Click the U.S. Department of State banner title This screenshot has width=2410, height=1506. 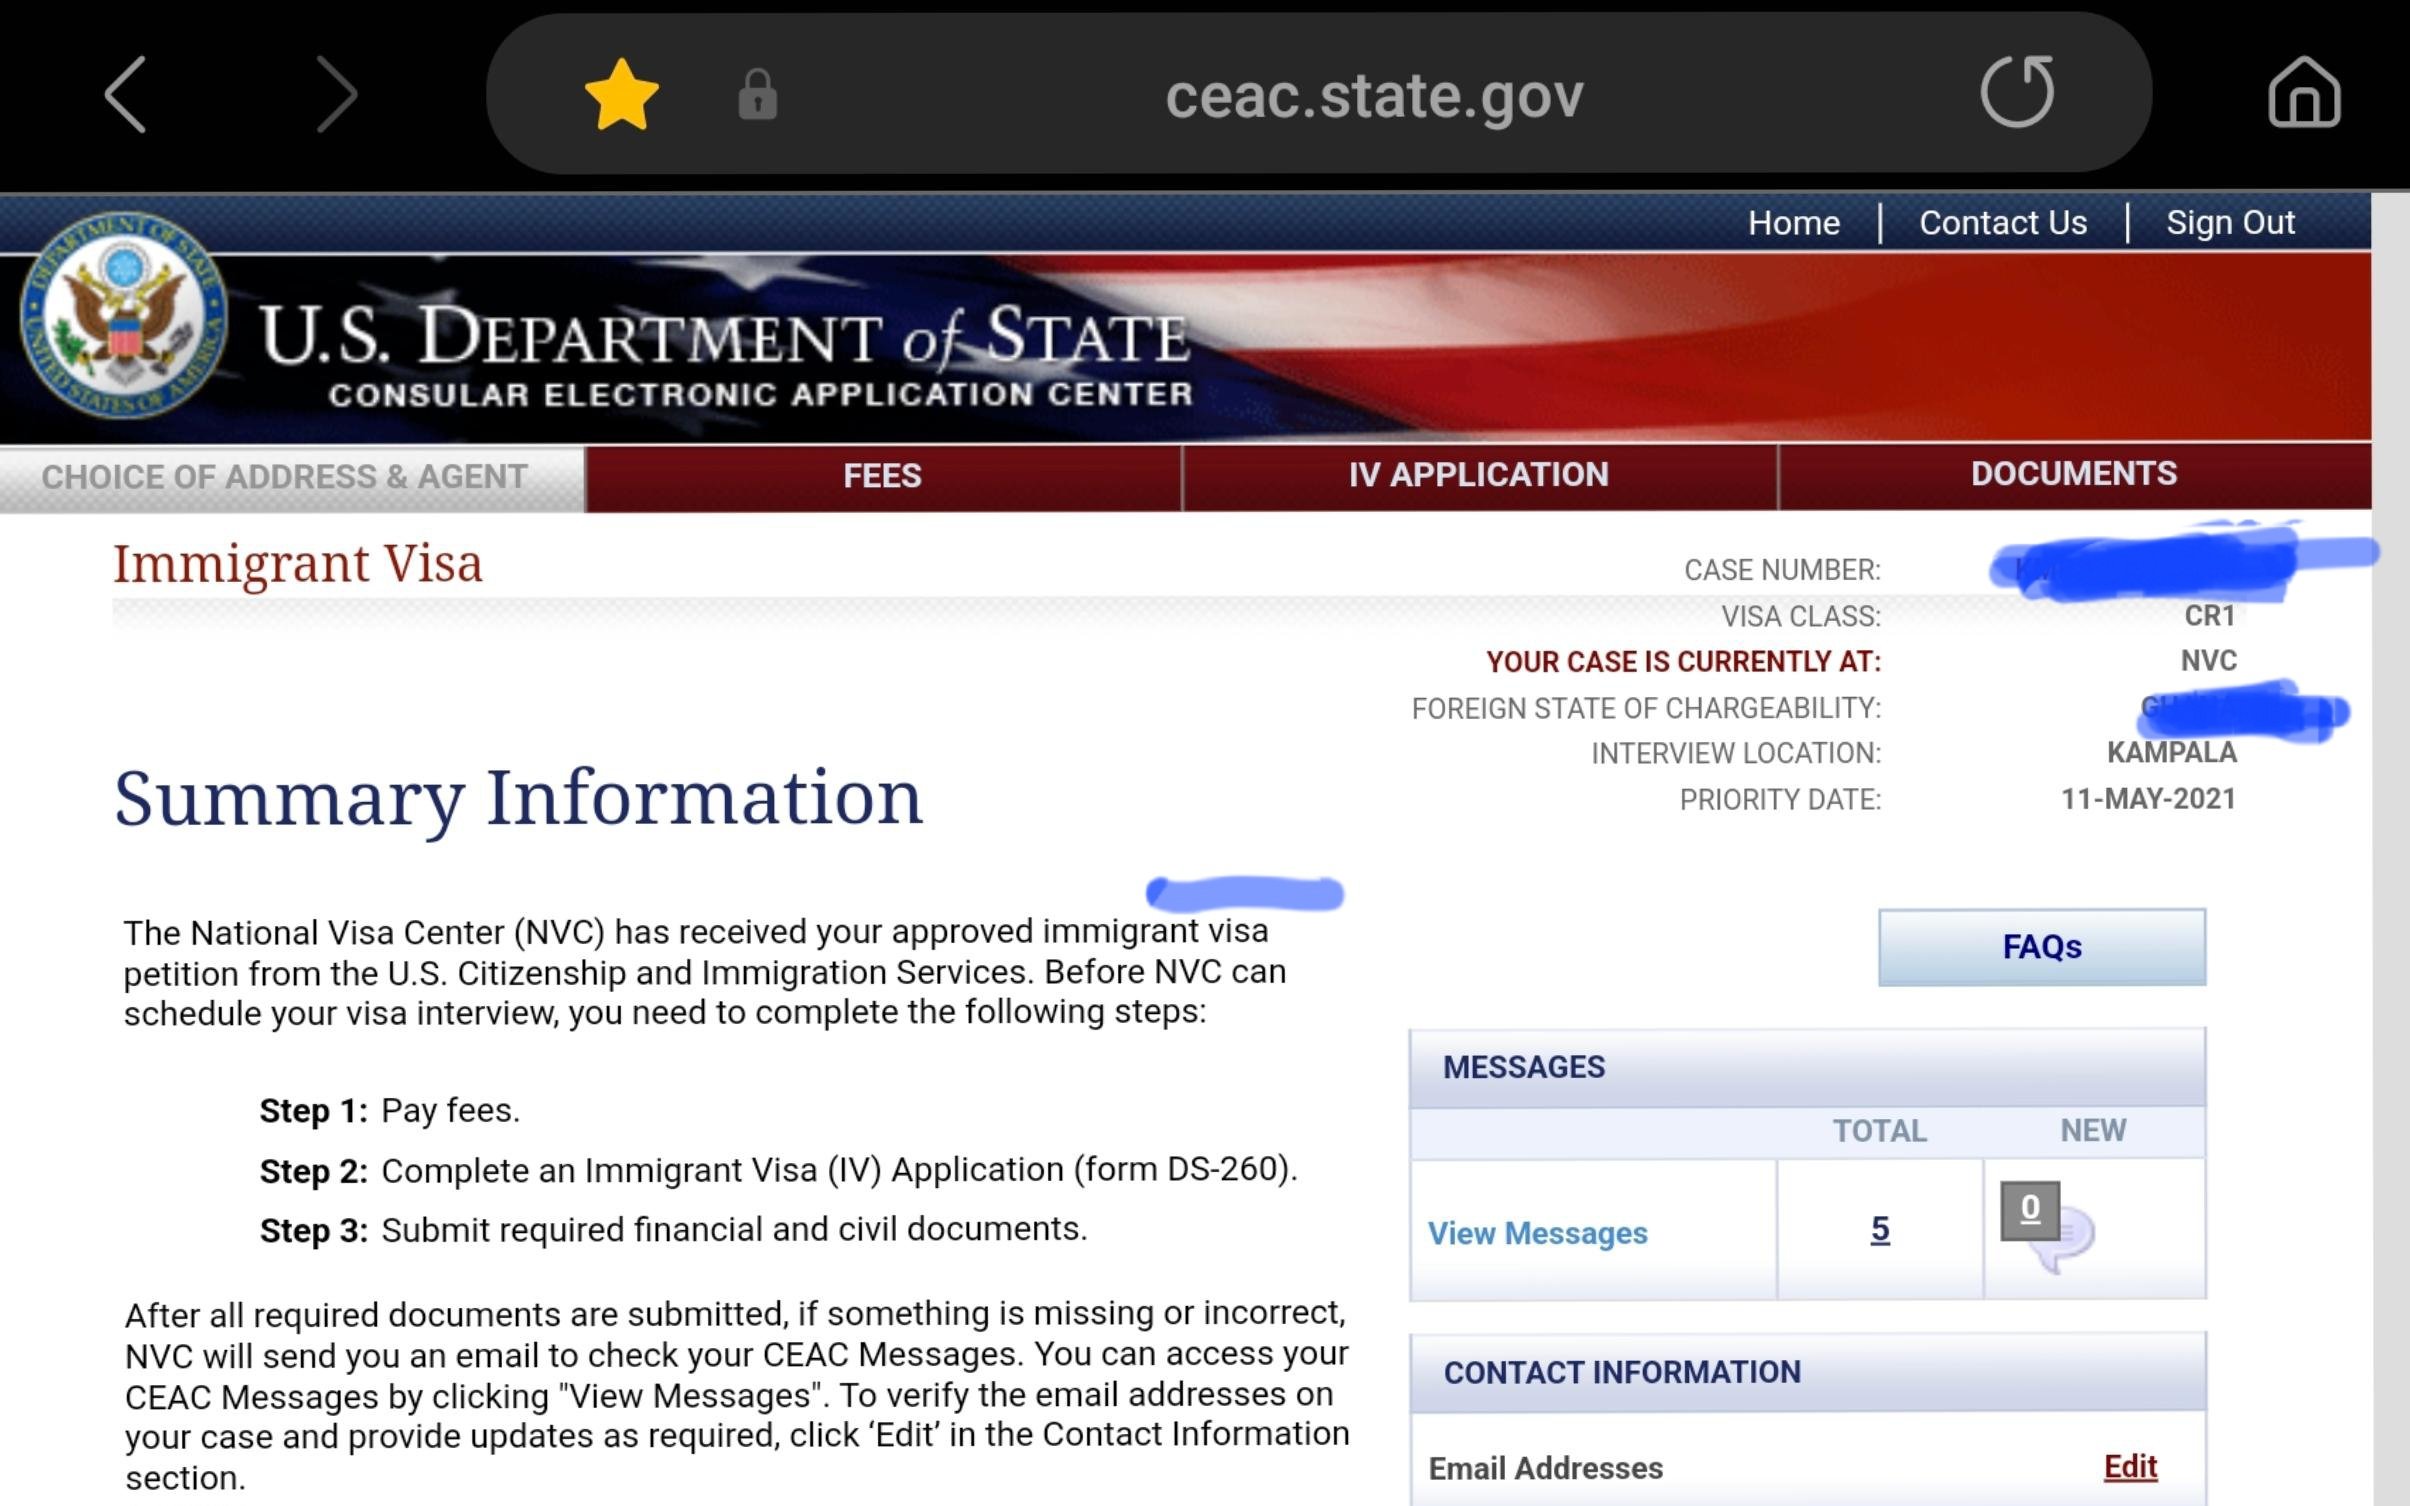[725, 335]
